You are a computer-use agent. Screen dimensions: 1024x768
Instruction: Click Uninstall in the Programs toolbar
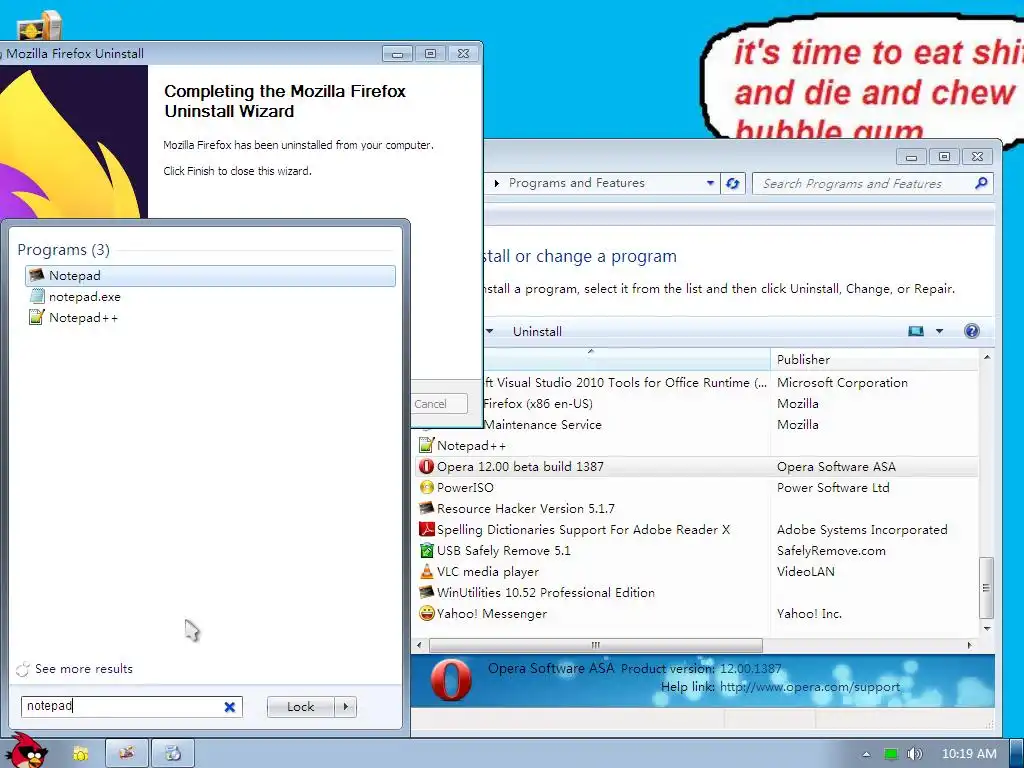tap(537, 331)
